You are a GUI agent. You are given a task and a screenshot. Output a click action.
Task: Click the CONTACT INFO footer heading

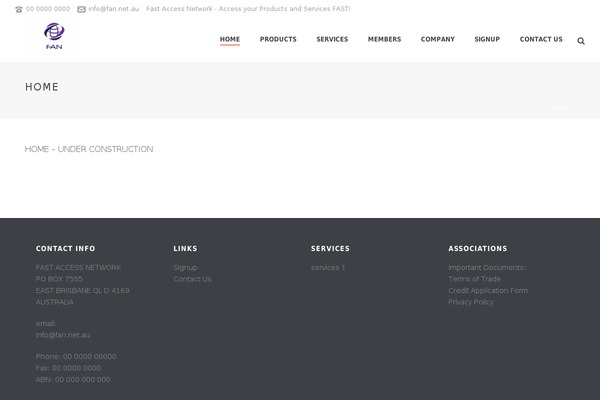(x=65, y=248)
